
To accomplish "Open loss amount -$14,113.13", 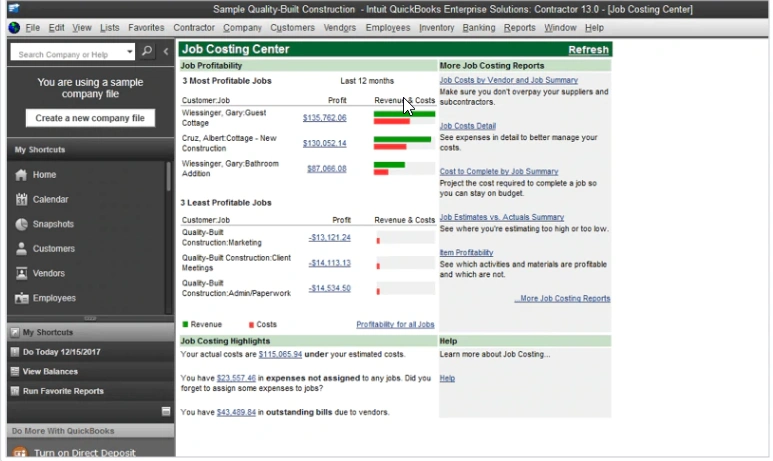I will [x=329, y=263].
